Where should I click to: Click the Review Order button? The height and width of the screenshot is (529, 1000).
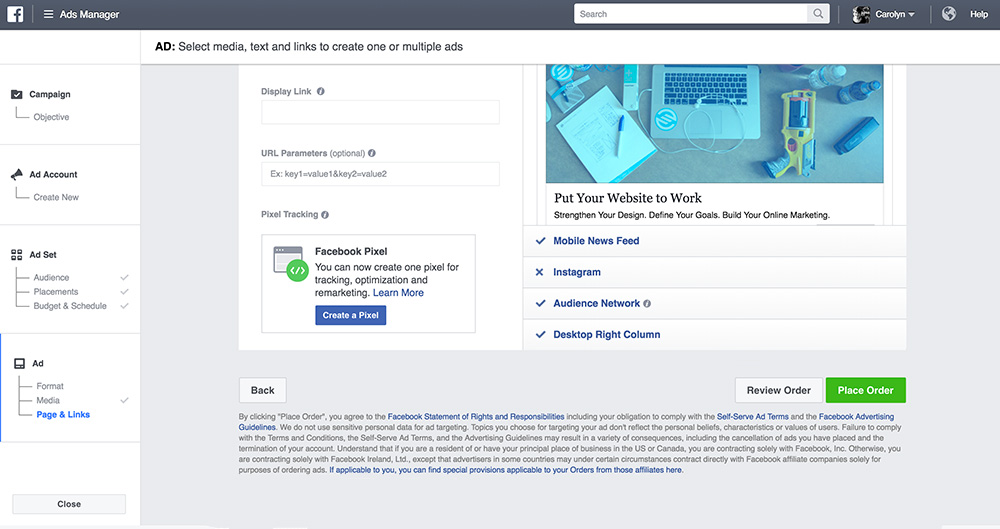pos(779,390)
